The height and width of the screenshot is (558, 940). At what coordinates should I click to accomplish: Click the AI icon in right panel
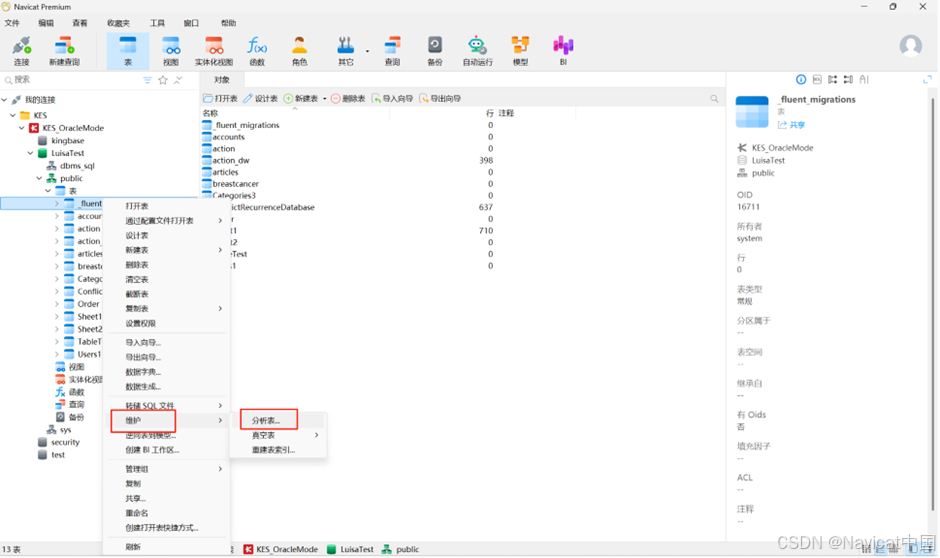pos(864,79)
